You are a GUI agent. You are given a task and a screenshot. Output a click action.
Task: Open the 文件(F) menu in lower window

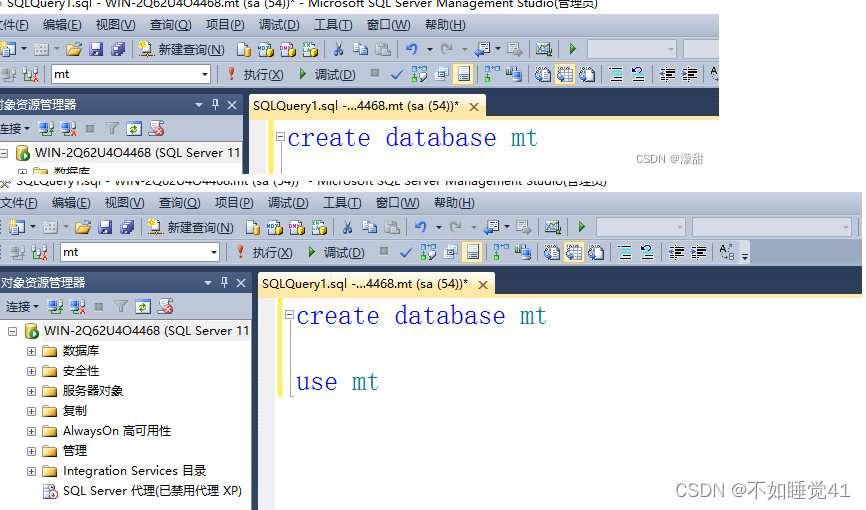click(19, 203)
